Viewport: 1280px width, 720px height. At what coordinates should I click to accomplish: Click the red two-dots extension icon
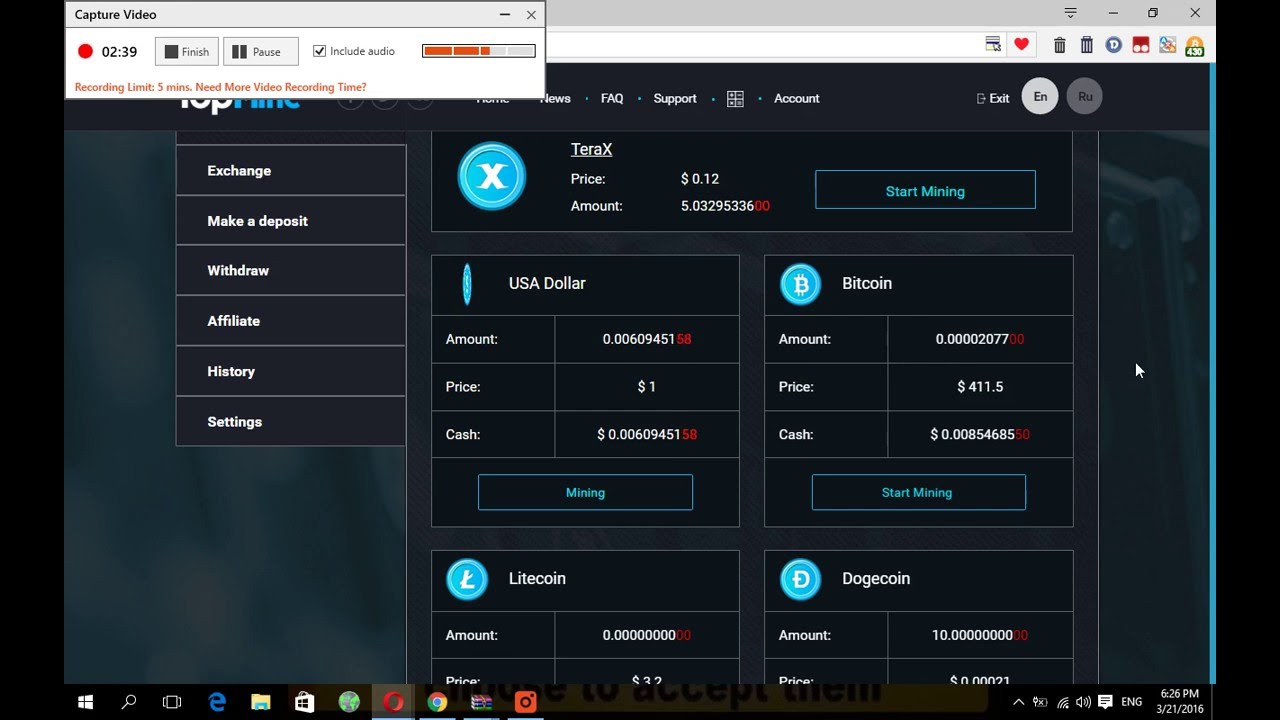(x=1141, y=45)
